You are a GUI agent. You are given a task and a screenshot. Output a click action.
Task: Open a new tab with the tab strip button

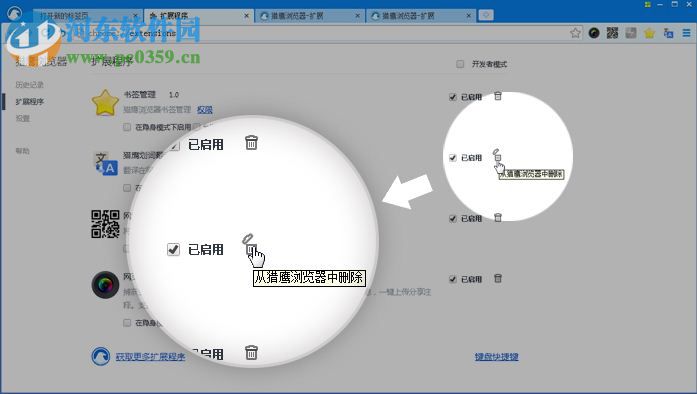(x=486, y=16)
